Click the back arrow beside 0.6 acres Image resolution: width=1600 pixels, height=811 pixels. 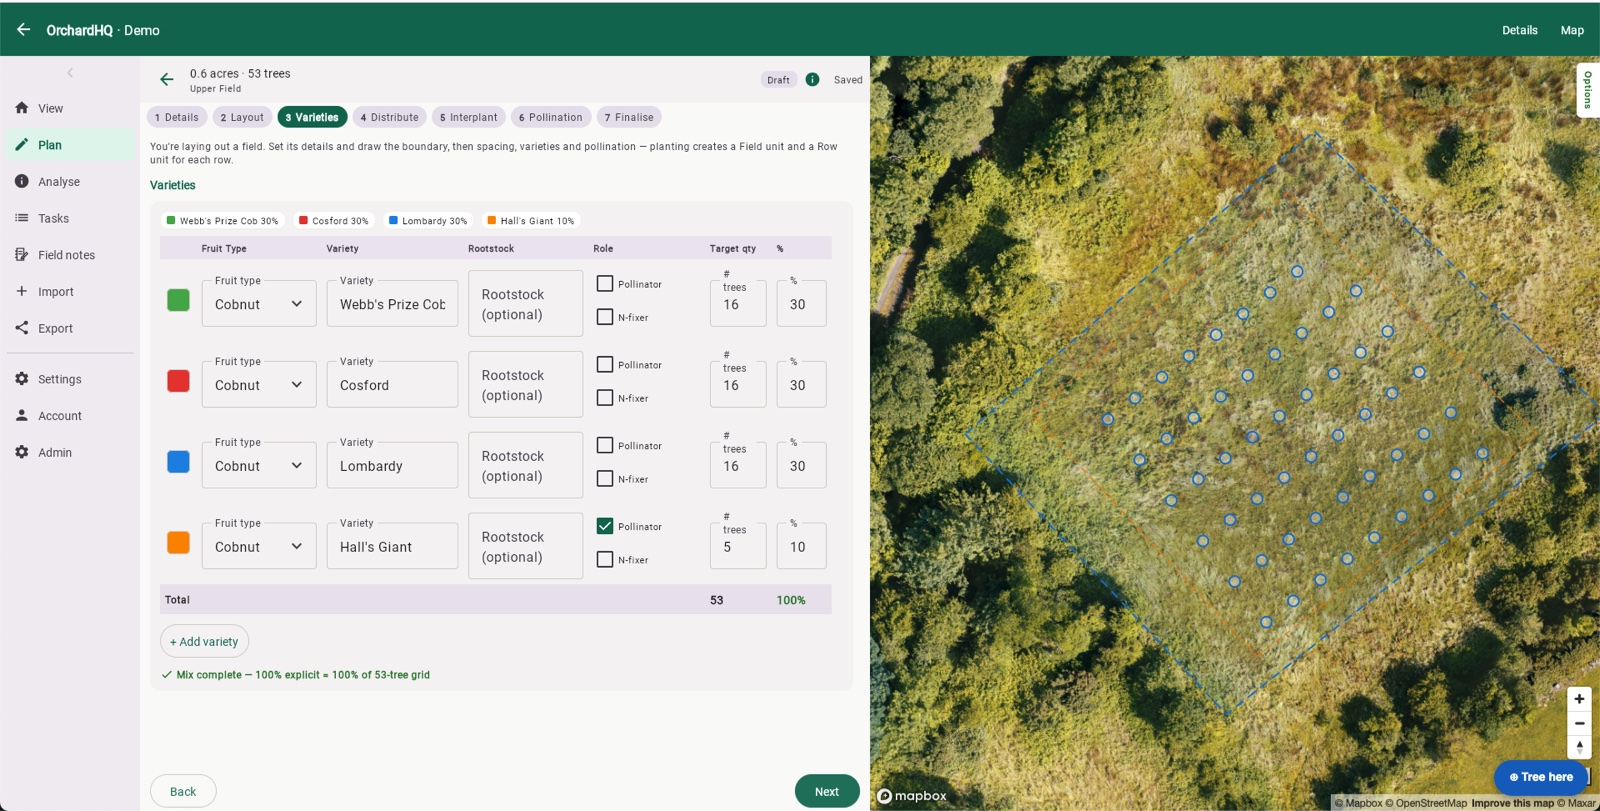(167, 80)
